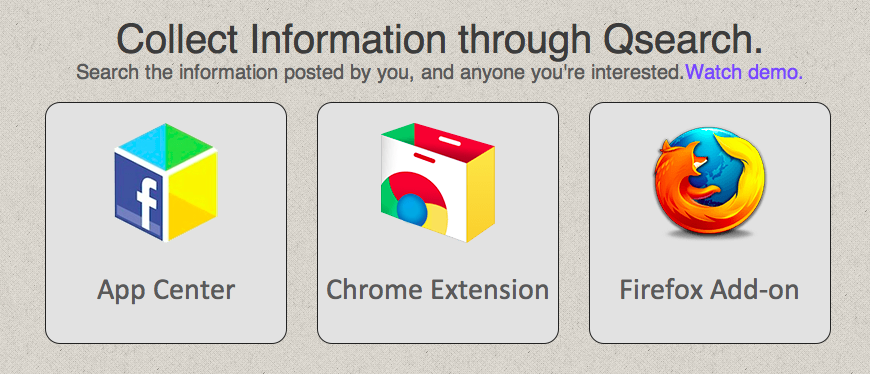Viewport: 870px width, 374px height.
Task: Click the 'Search the information posted by you' subtitle
Action: (x=380, y=72)
